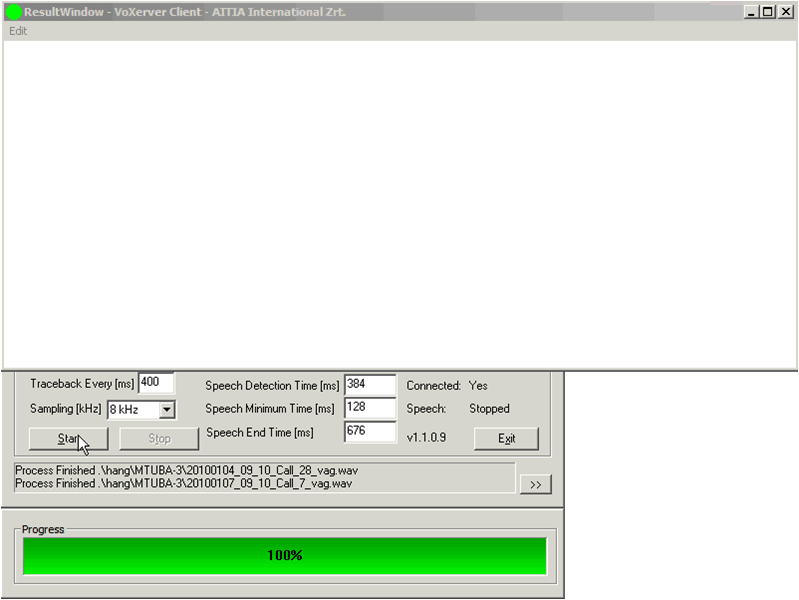
Task: Click the Connected: Yes status label
Action: pos(447,385)
